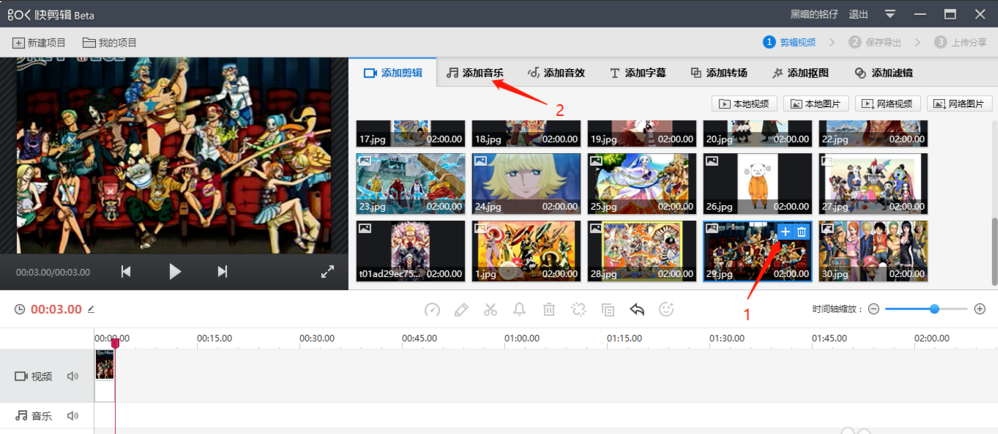Image resolution: width=998 pixels, height=434 pixels.
Task: Select the 24.jpg thumbnail
Action: coord(526,183)
